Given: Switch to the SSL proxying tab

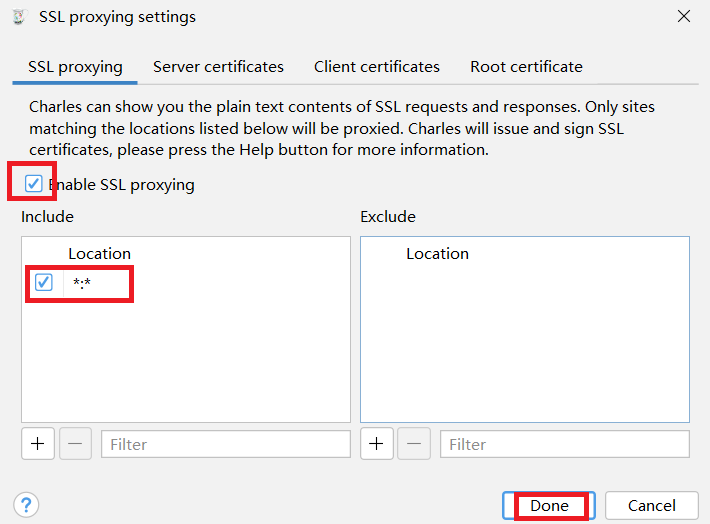Looking at the screenshot, I should [x=75, y=67].
